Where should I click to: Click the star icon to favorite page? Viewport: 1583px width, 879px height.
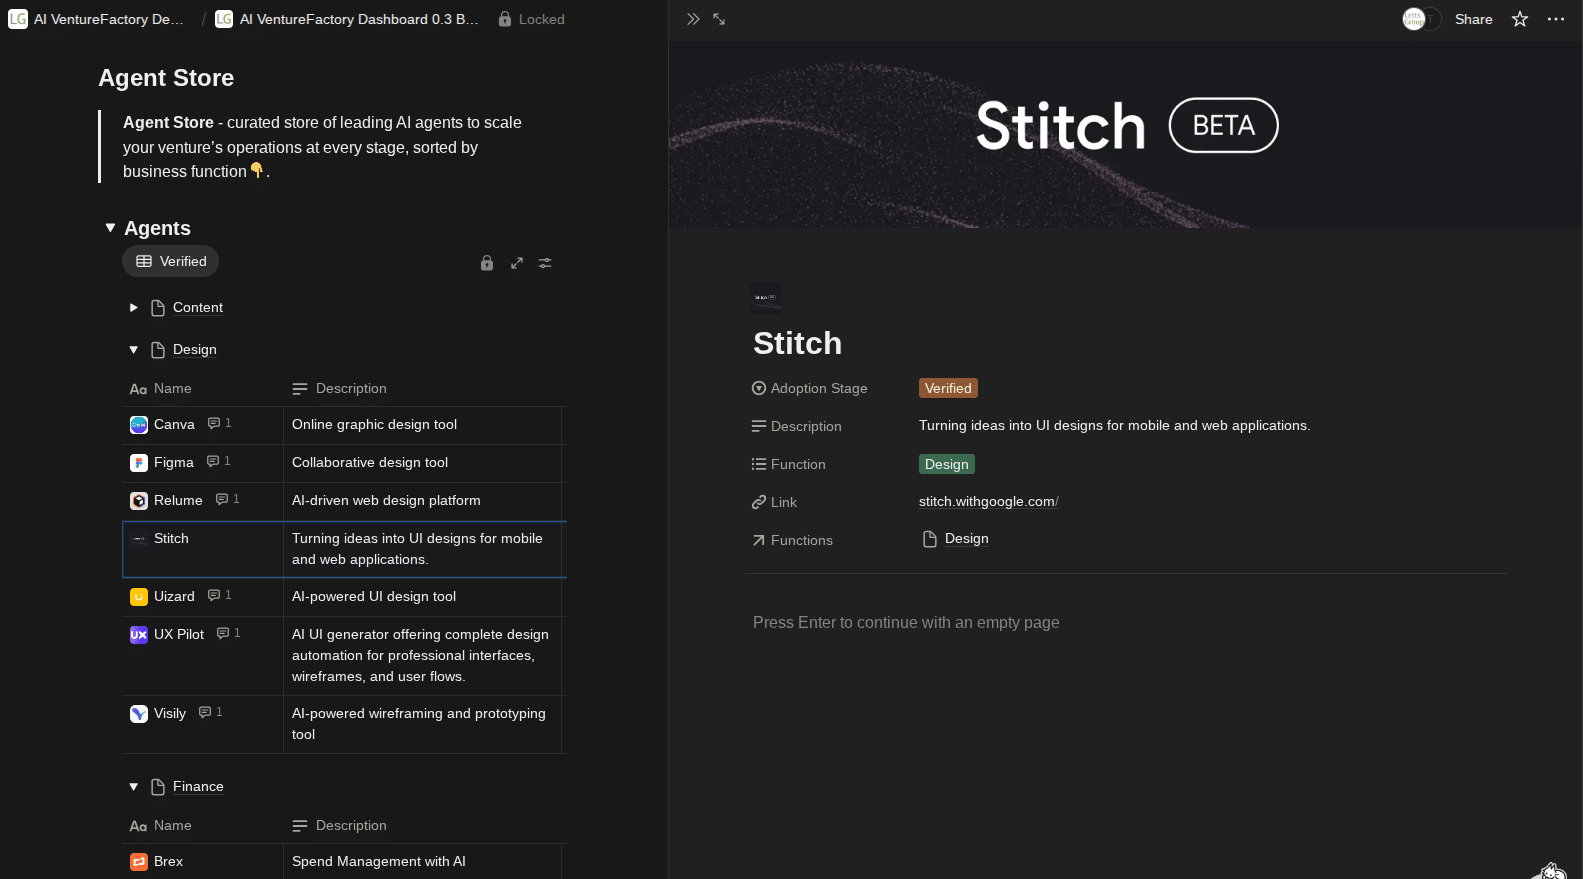click(1520, 19)
